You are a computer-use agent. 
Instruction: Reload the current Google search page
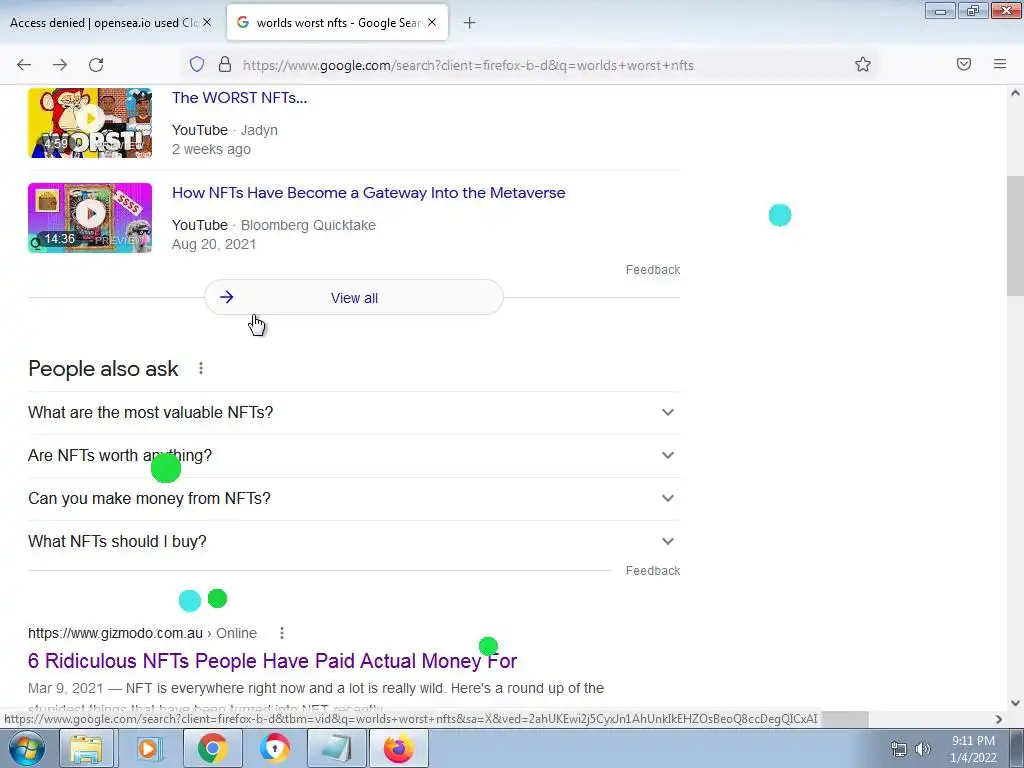[96, 65]
